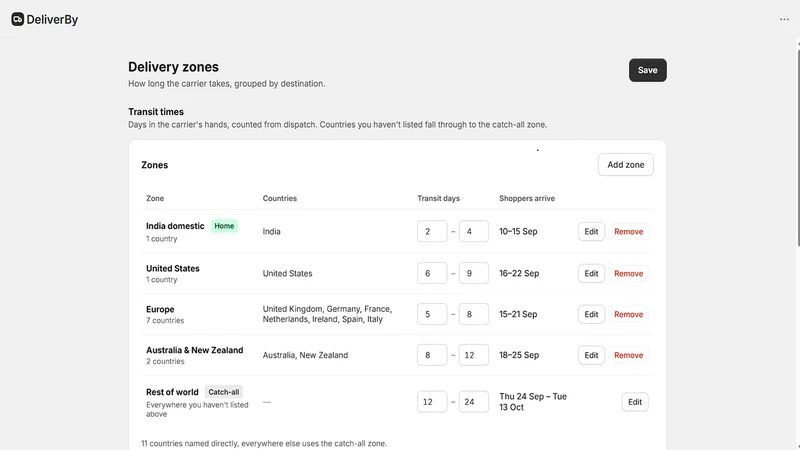Click the Europe countries list cell
Screen dimensions: 800x450
pyautogui.click(x=328, y=314)
